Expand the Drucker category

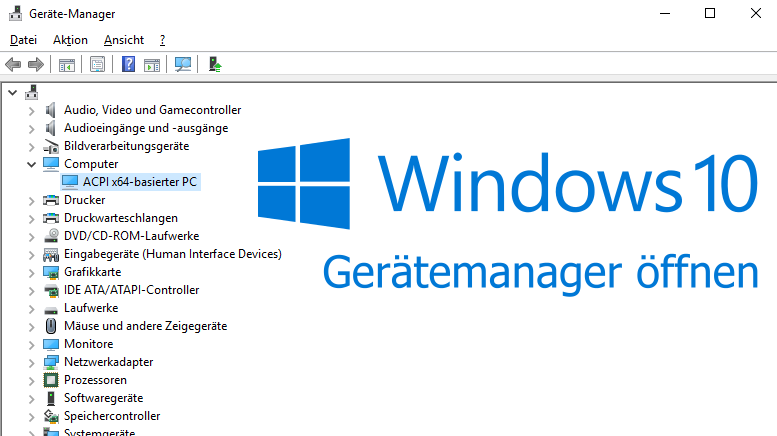click(32, 201)
